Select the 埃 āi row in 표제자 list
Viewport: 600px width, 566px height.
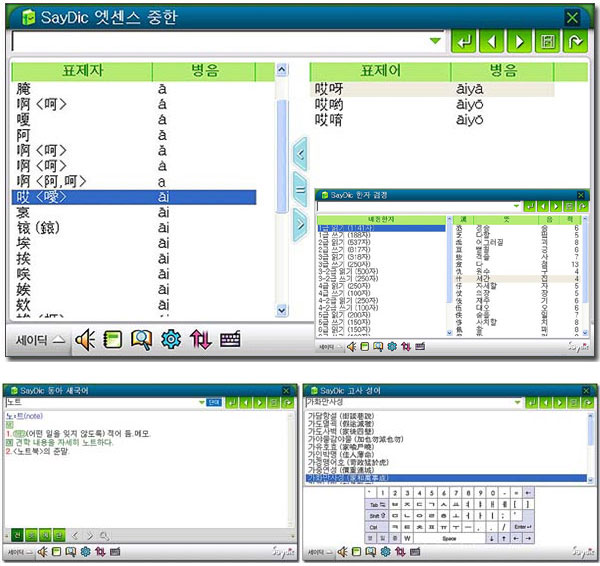pos(134,243)
